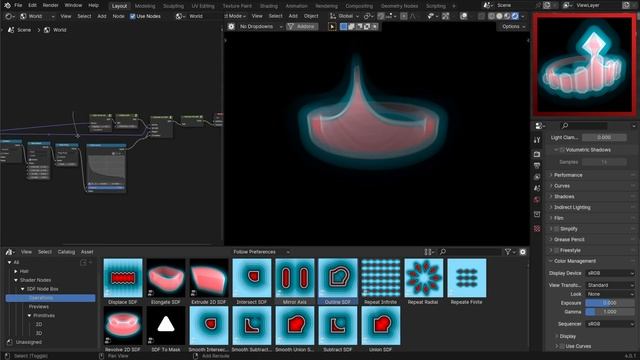
Task: Switch to the Modeling workspace tab
Action: click(x=145, y=6)
